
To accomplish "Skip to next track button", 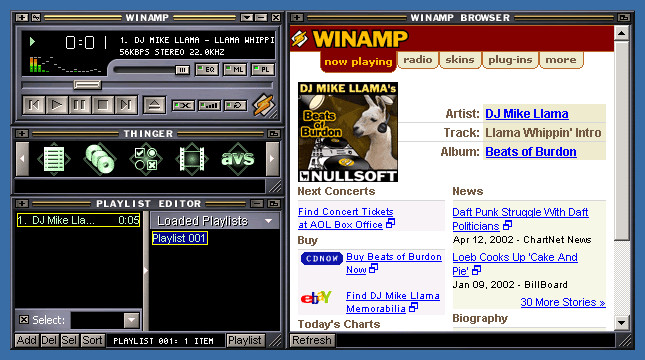I will (126, 105).
